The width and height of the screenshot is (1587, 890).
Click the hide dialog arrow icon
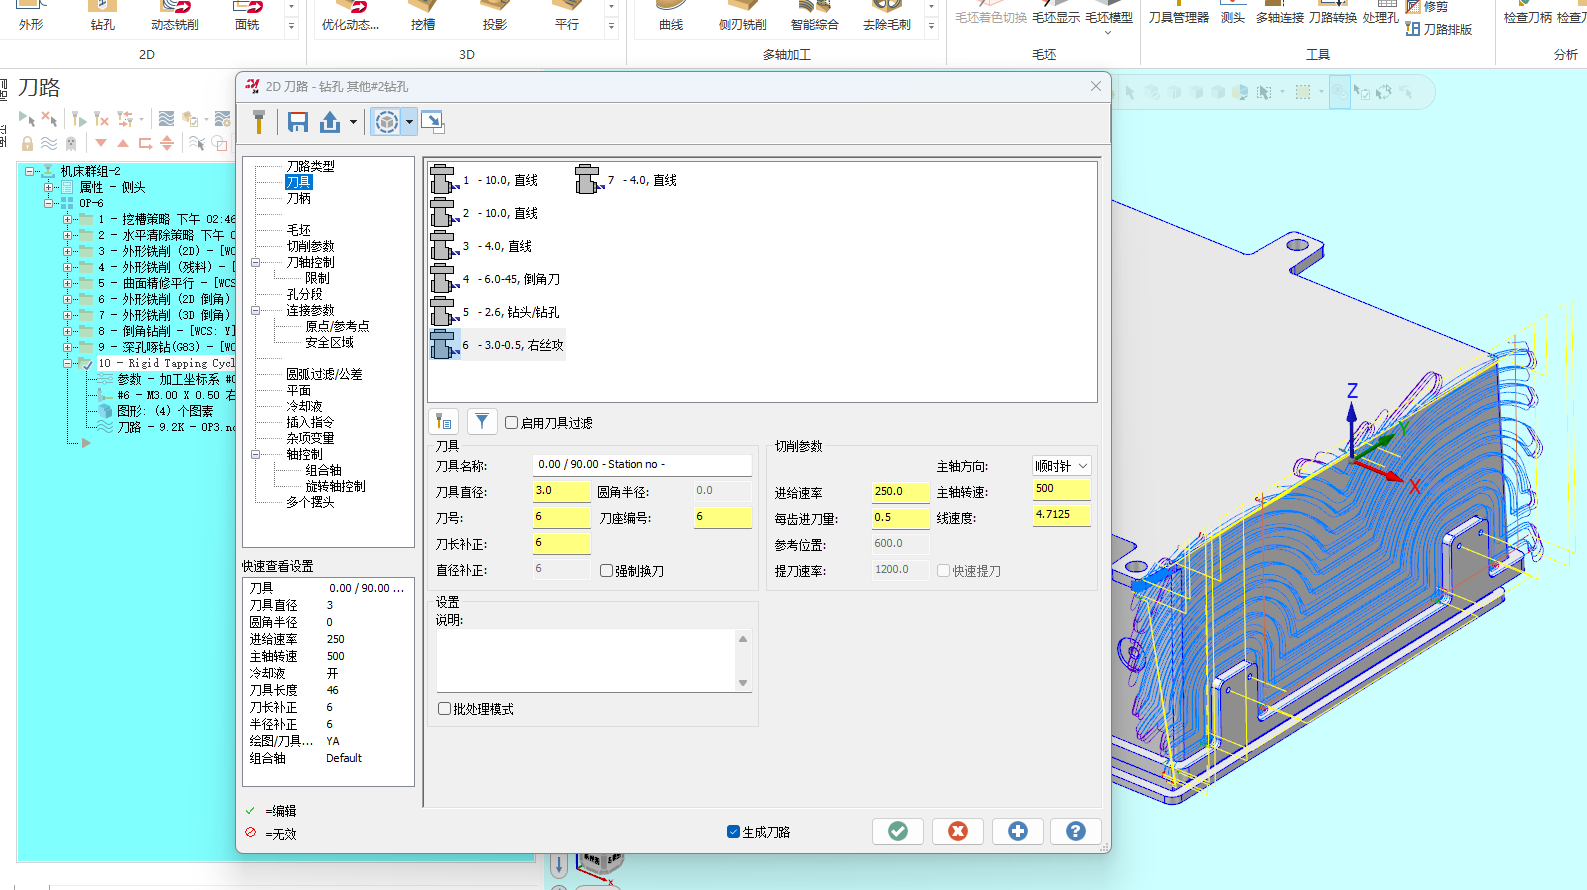[x=432, y=122]
